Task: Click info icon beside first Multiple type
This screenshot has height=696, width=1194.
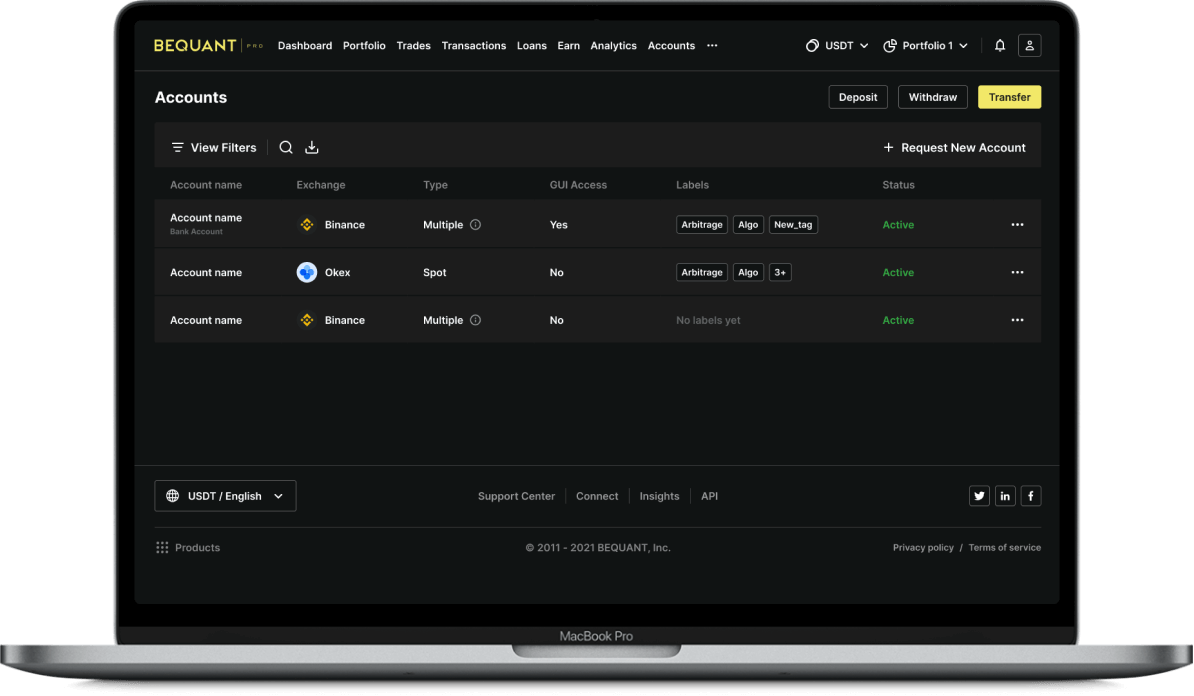Action: click(x=476, y=225)
